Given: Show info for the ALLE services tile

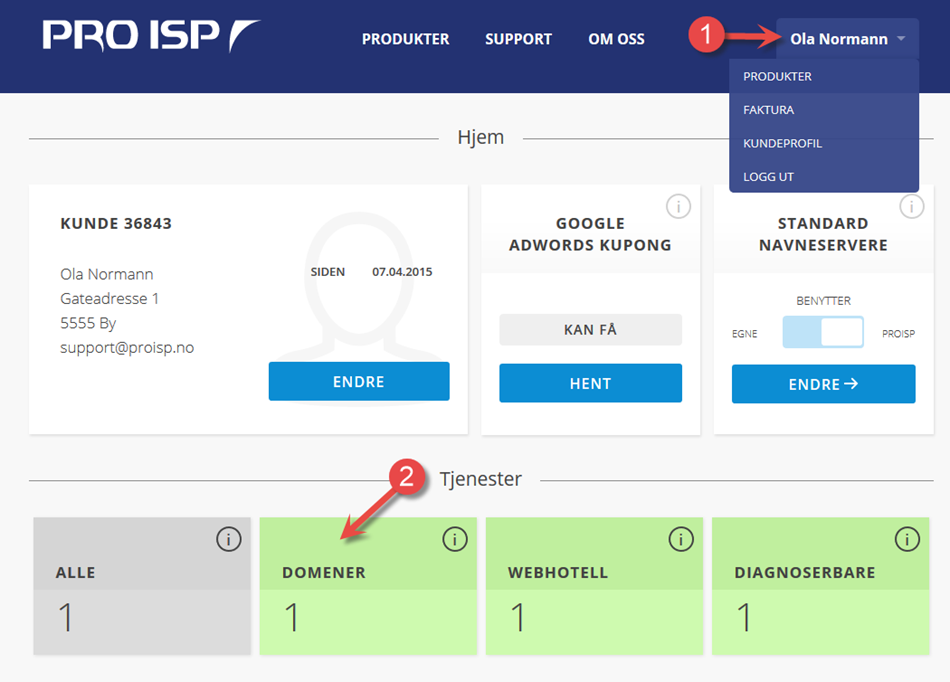Looking at the screenshot, I should (x=228, y=539).
